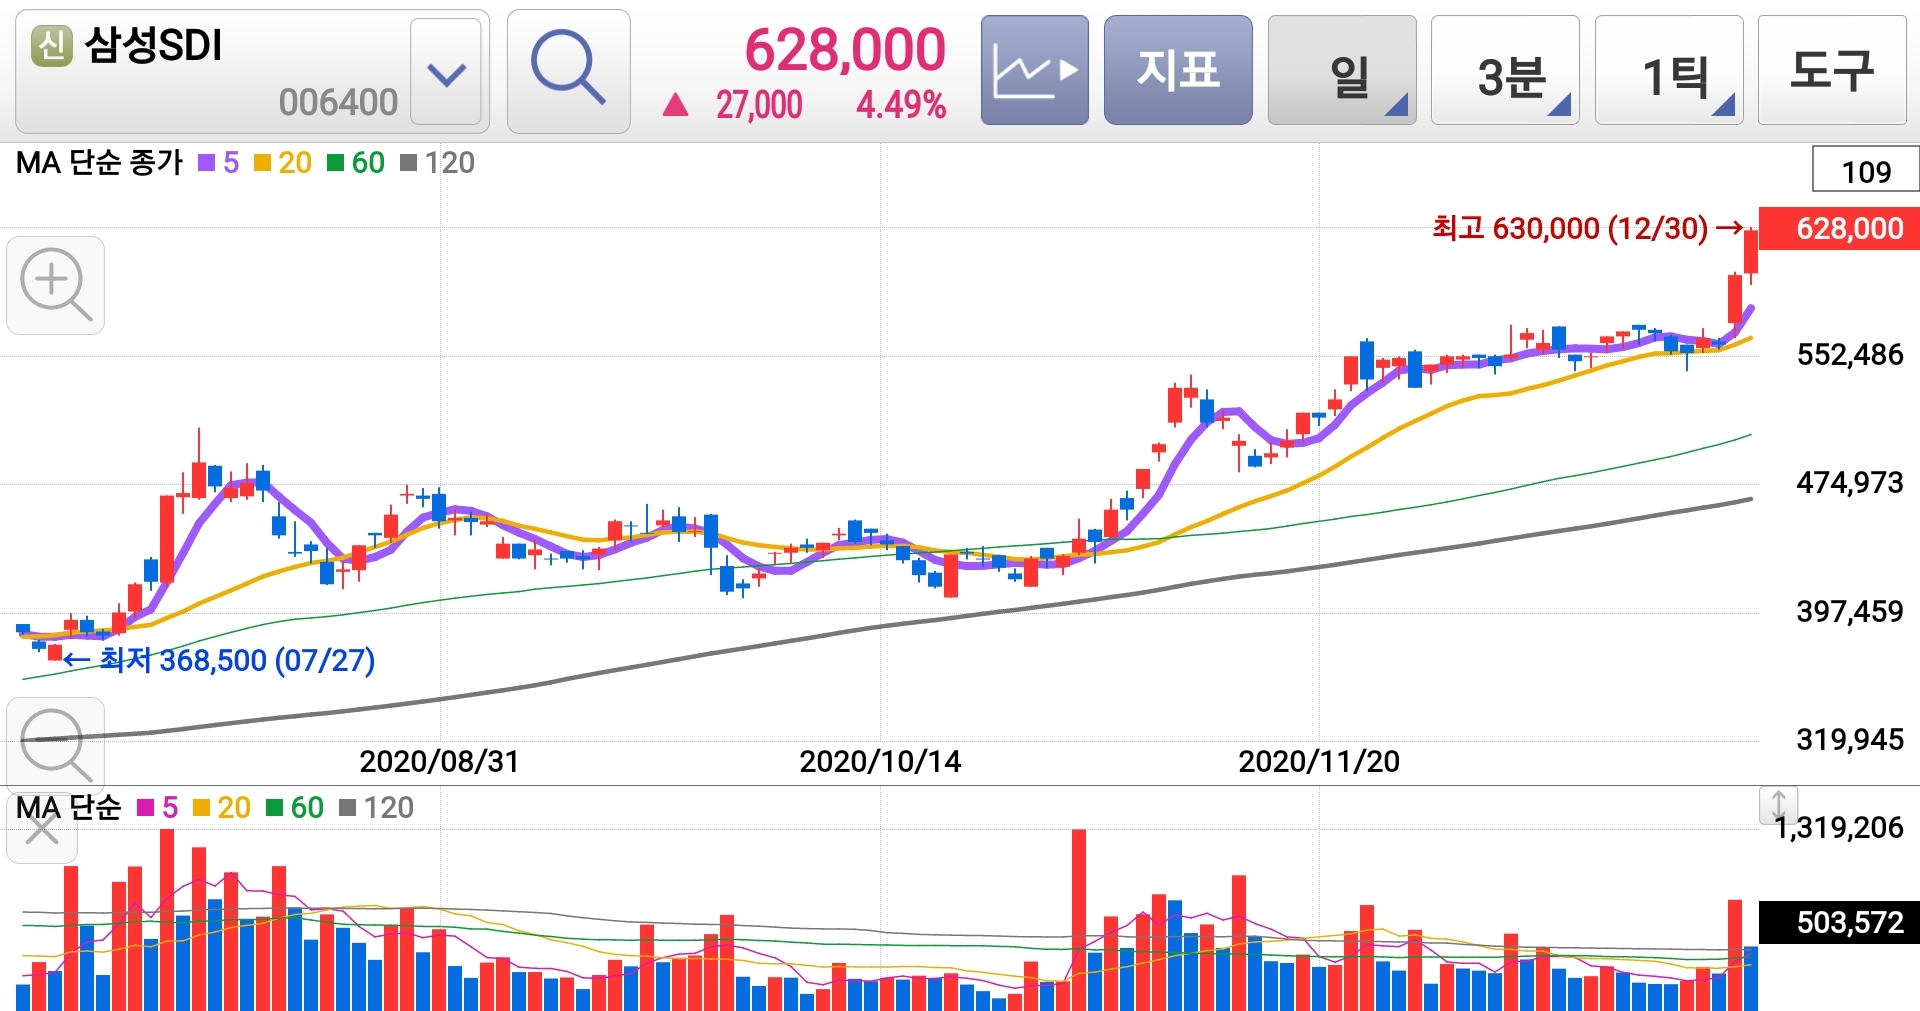1920x1011 pixels.
Task: Click the black 503,572 volume tag
Action: (1839, 922)
